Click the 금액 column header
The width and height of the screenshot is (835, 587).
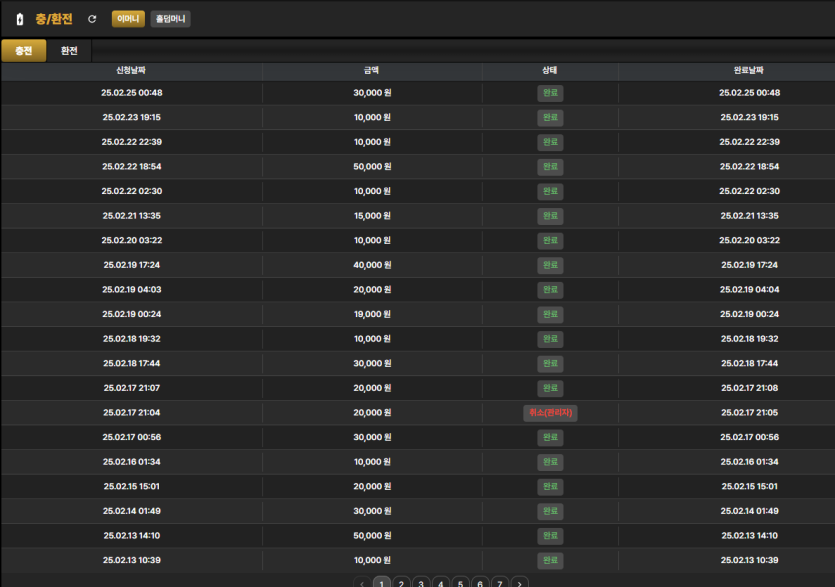(x=372, y=70)
